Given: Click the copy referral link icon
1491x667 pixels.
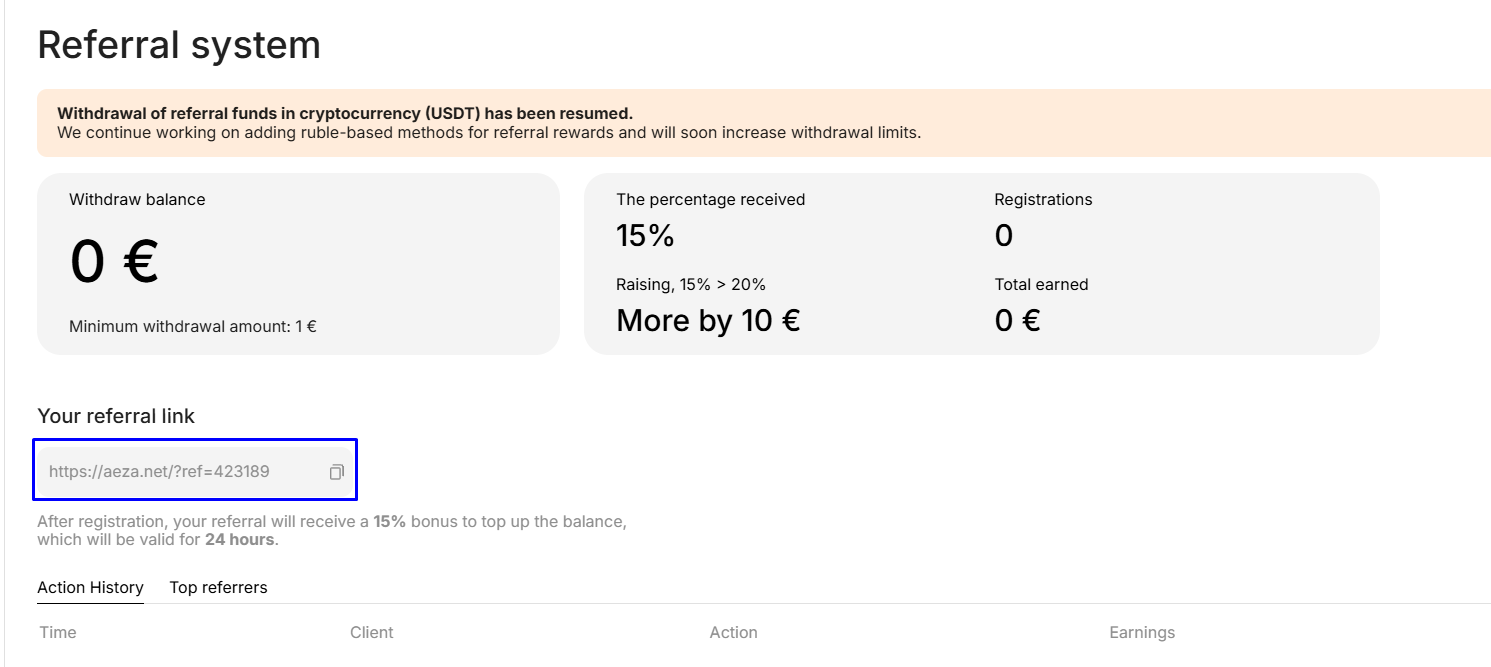Looking at the screenshot, I should pyautogui.click(x=337, y=472).
